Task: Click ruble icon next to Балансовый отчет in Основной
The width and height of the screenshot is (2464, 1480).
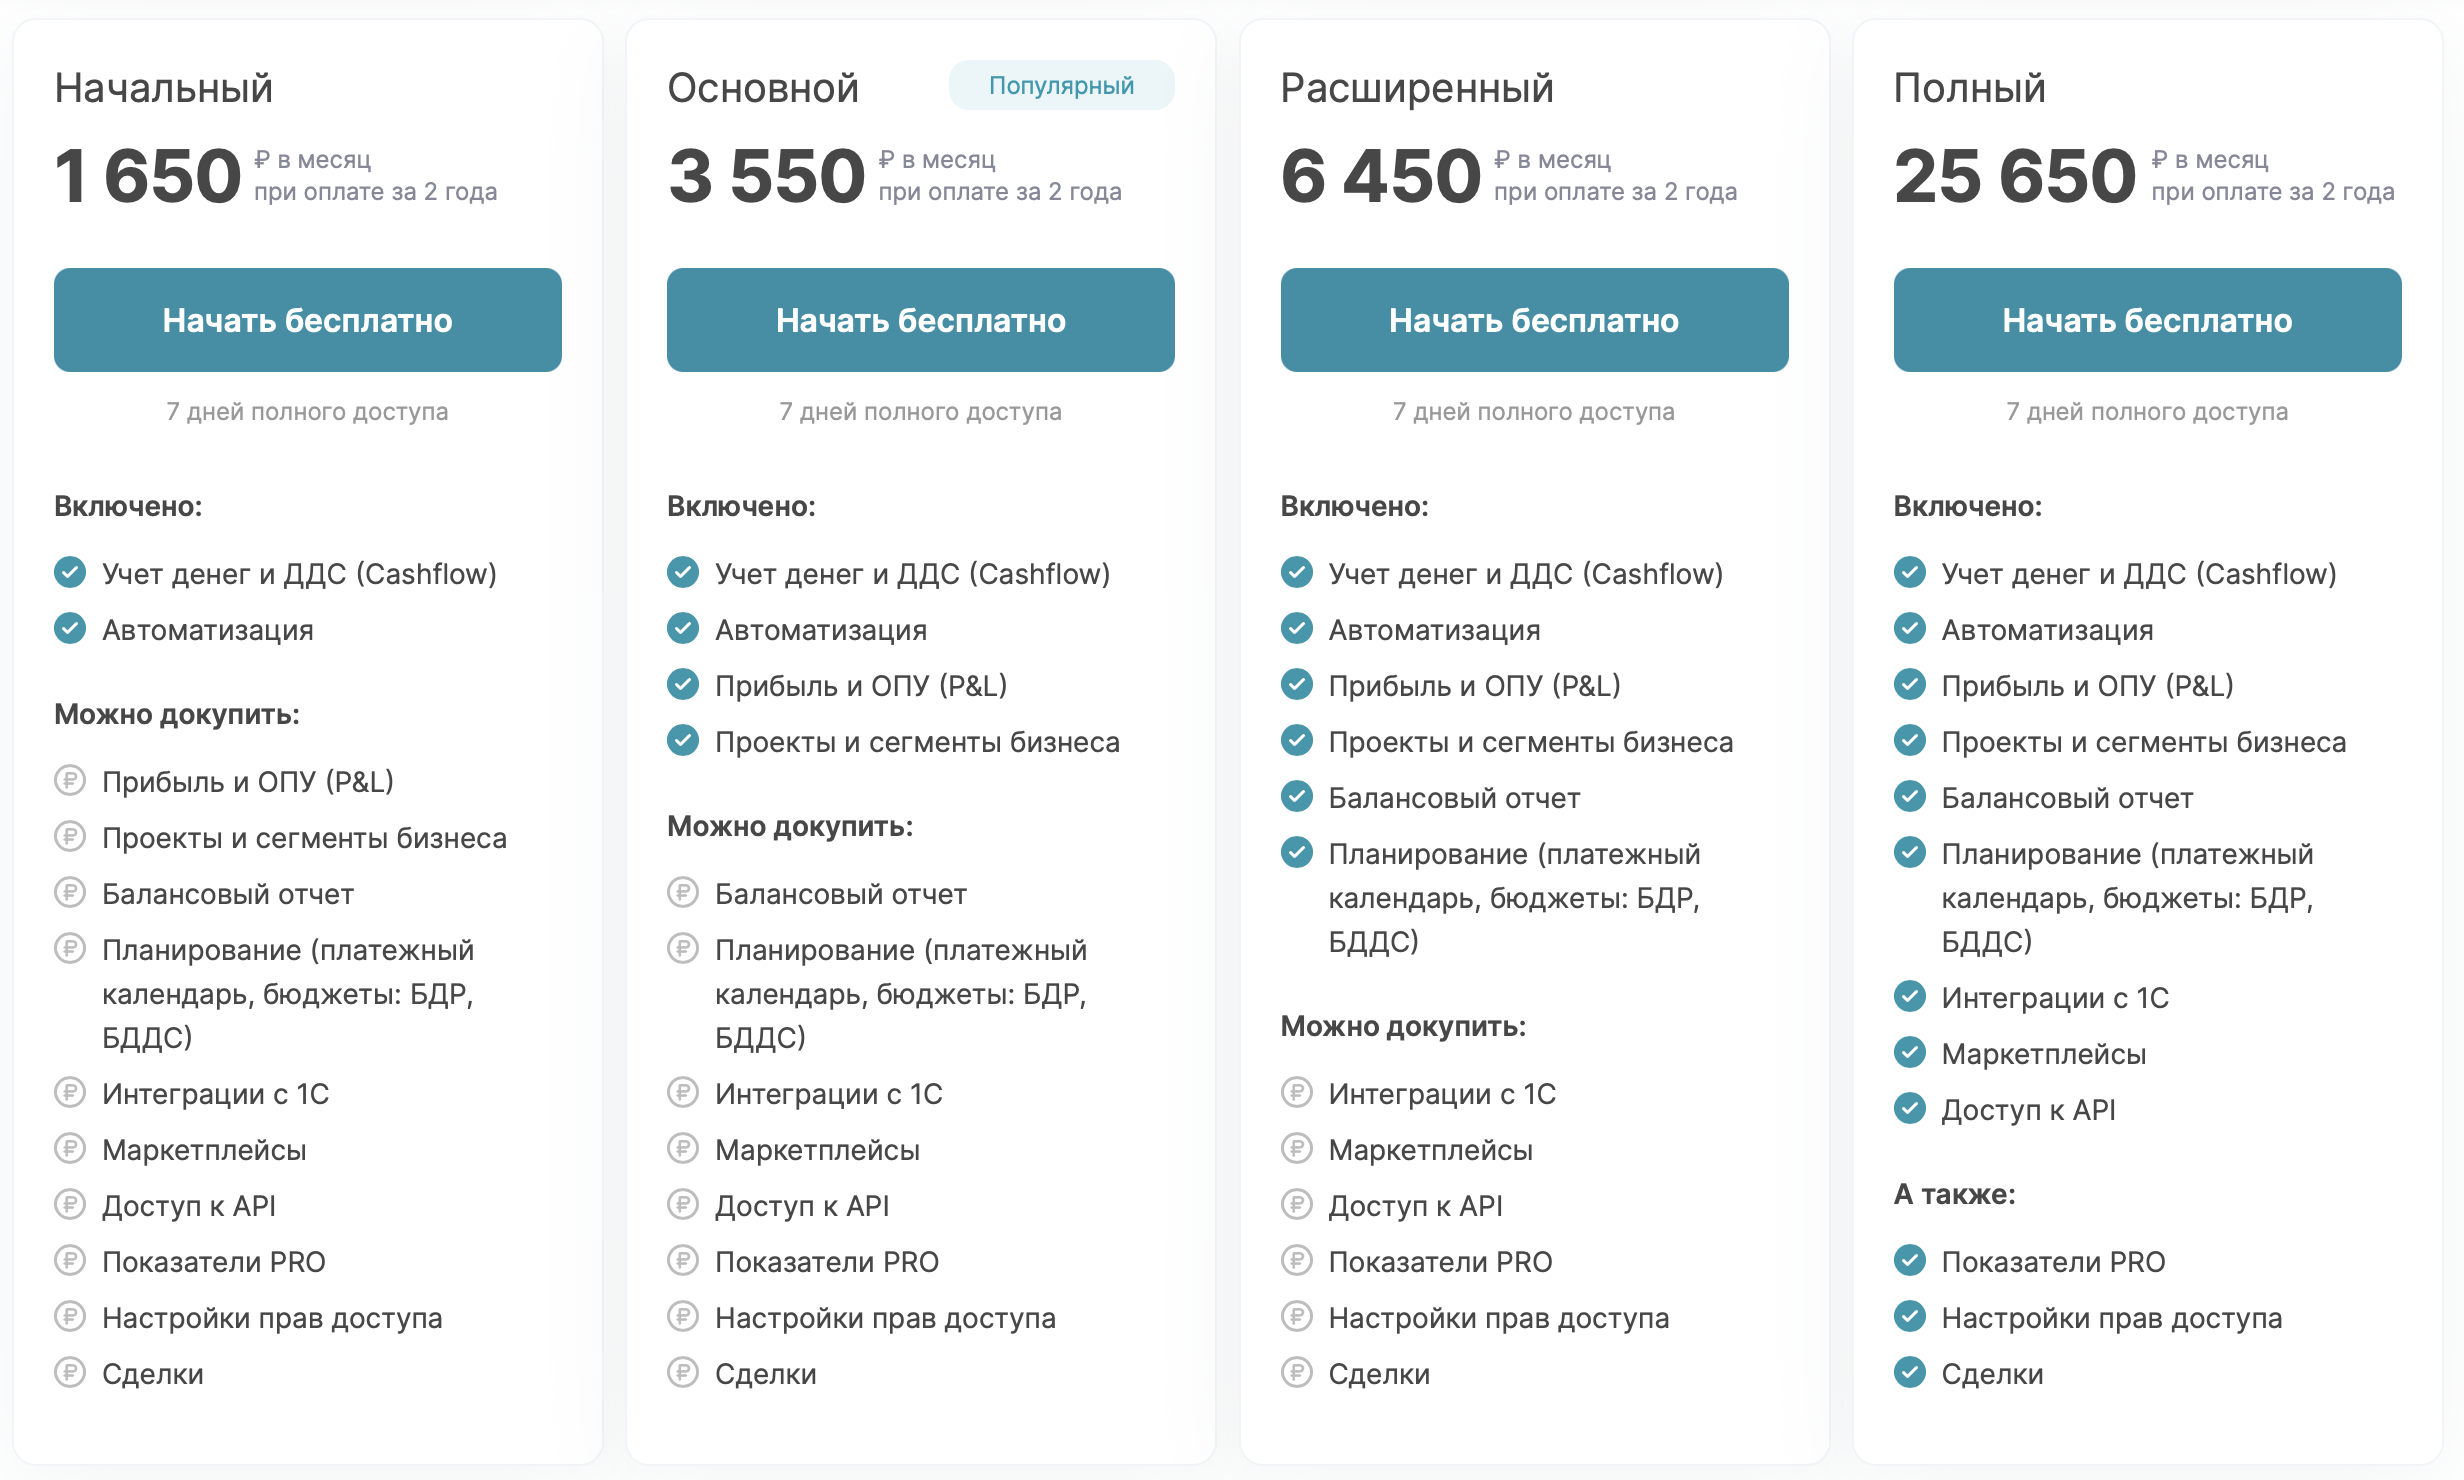Action: (x=682, y=892)
